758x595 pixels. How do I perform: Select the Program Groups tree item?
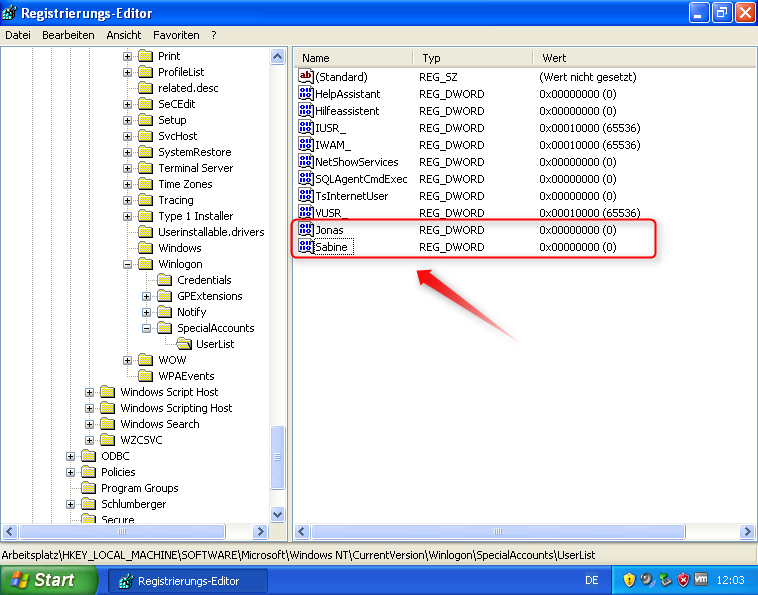pos(139,488)
